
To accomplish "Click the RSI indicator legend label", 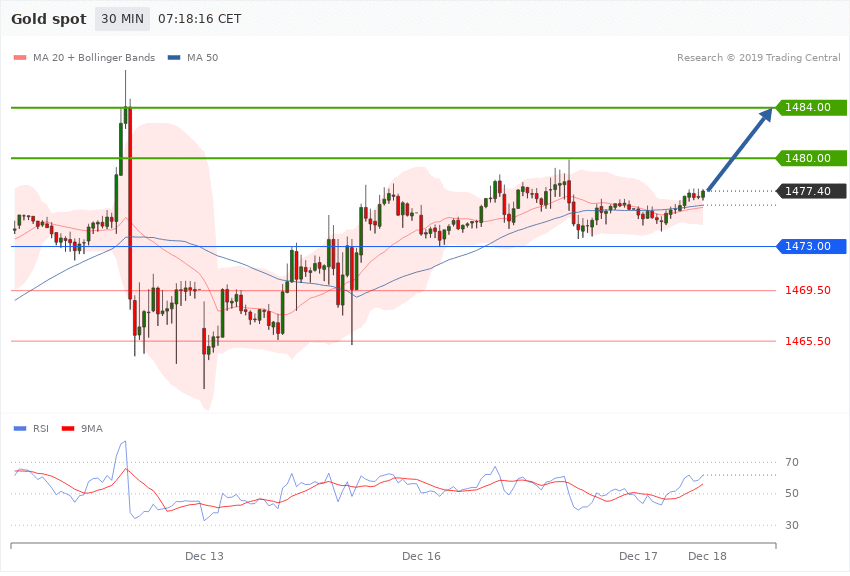I will (x=41, y=429).
